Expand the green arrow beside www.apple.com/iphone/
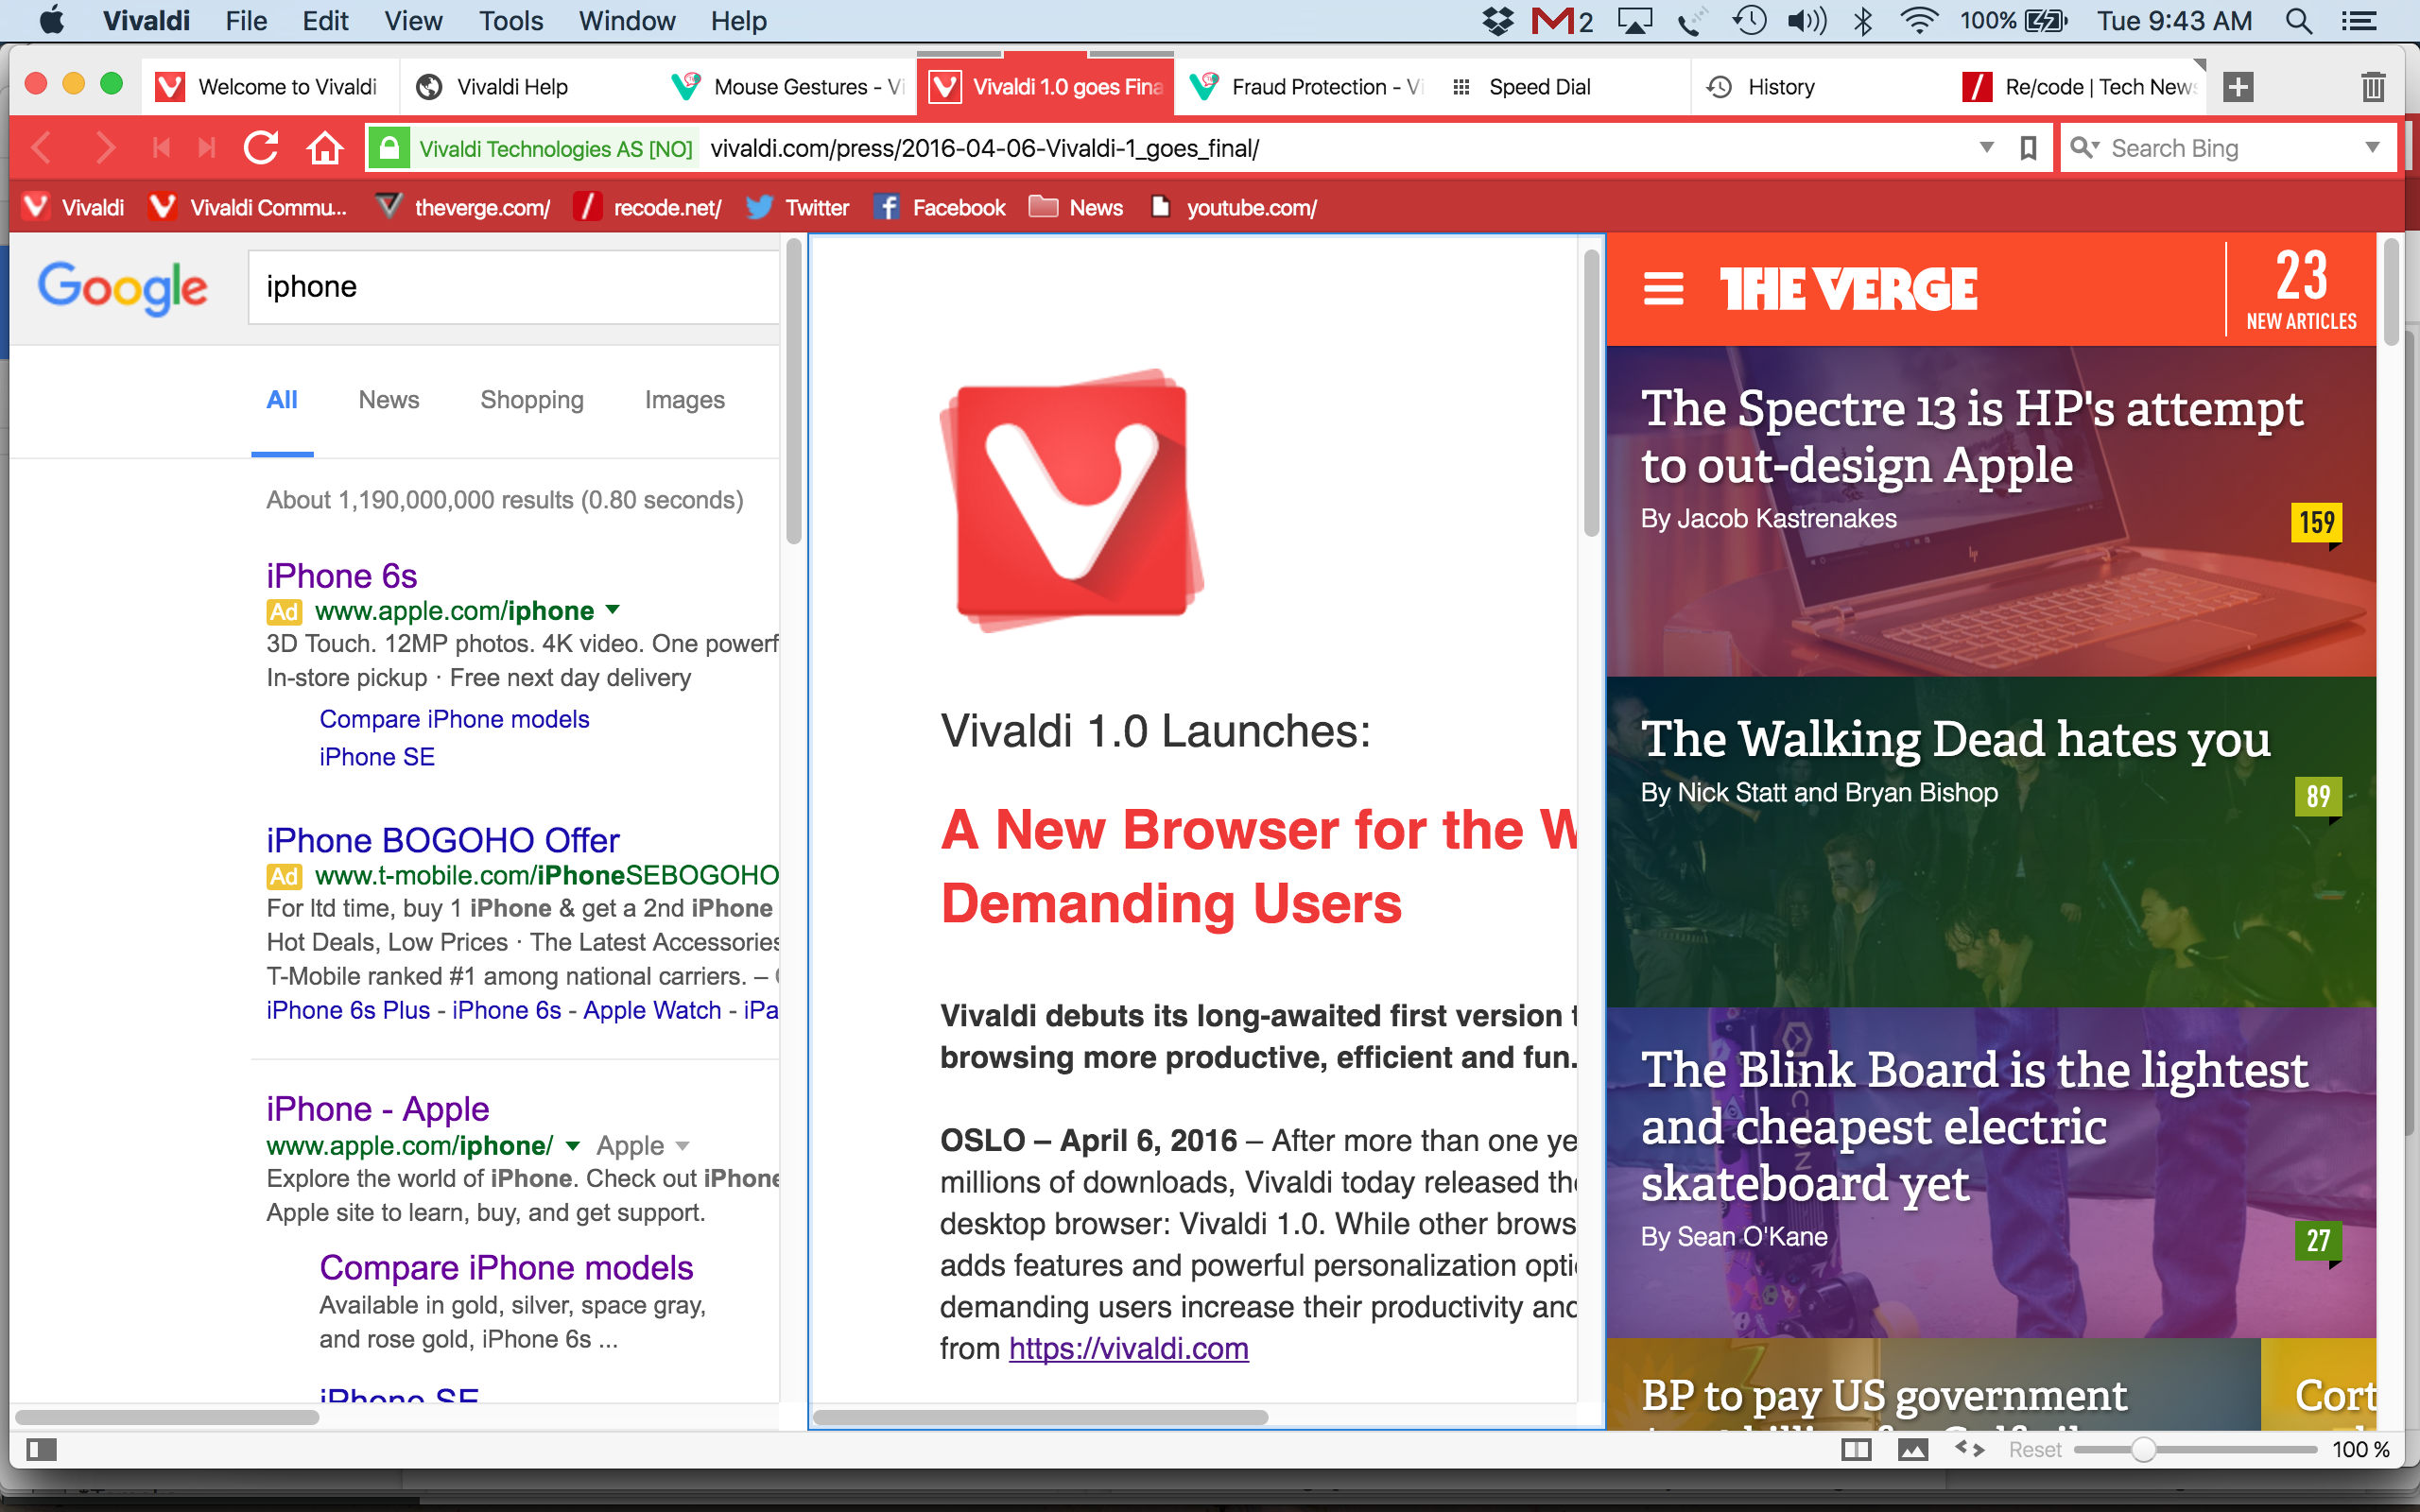2420x1512 pixels. (x=573, y=1146)
